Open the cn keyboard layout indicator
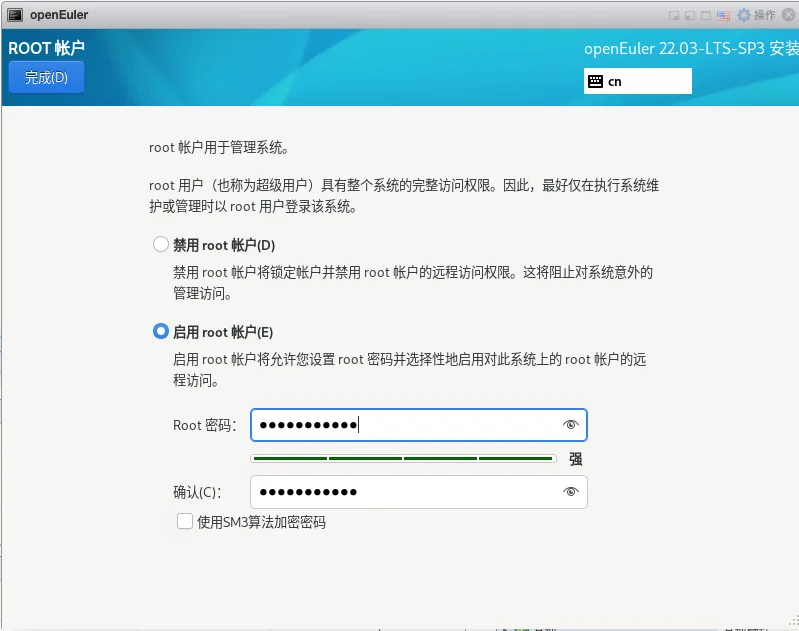This screenshot has height=631, width=799. [637, 81]
